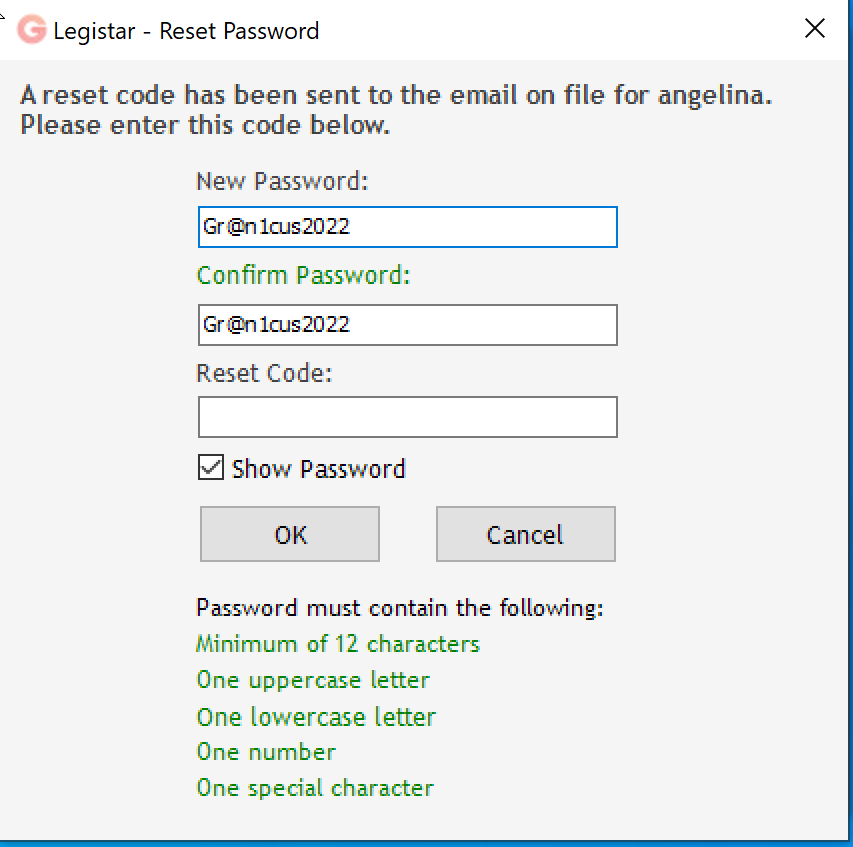Click the Minimum of 12 characters line

pyautogui.click(x=337, y=643)
